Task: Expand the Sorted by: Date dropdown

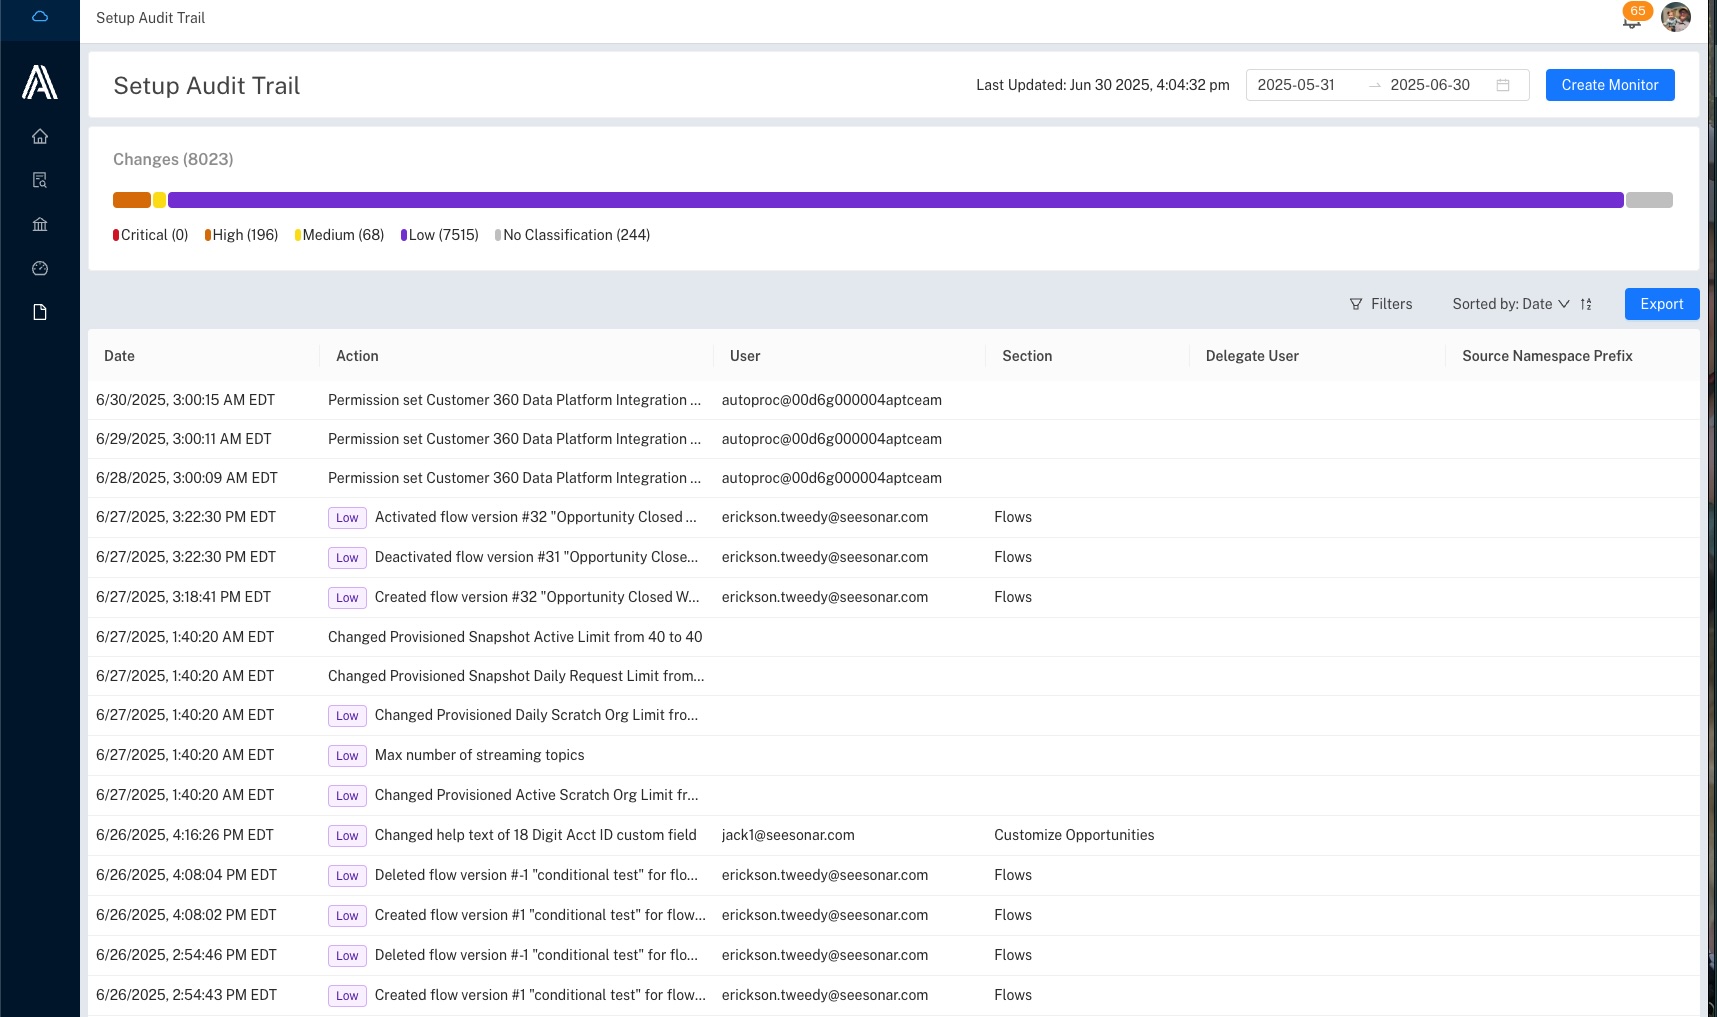Action: click(x=1511, y=304)
